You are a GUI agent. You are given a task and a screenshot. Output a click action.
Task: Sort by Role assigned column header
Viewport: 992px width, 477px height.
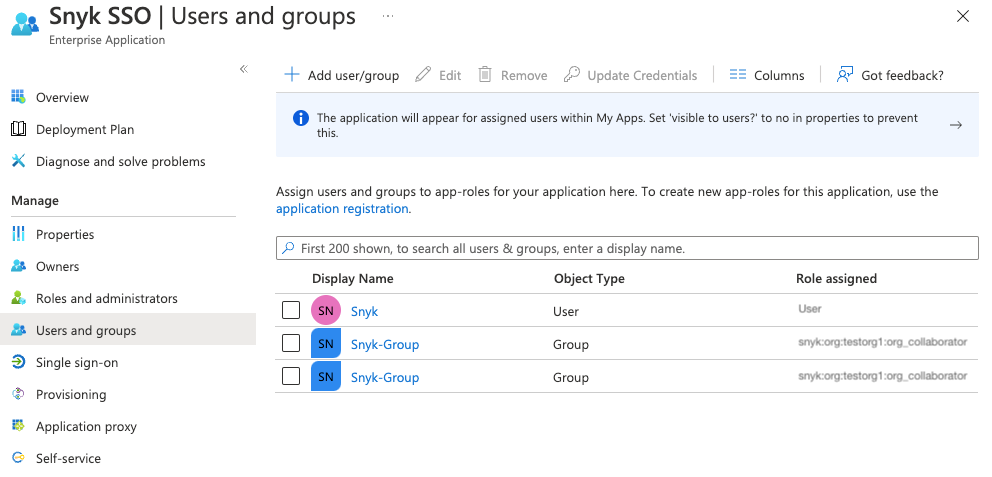click(836, 278)
